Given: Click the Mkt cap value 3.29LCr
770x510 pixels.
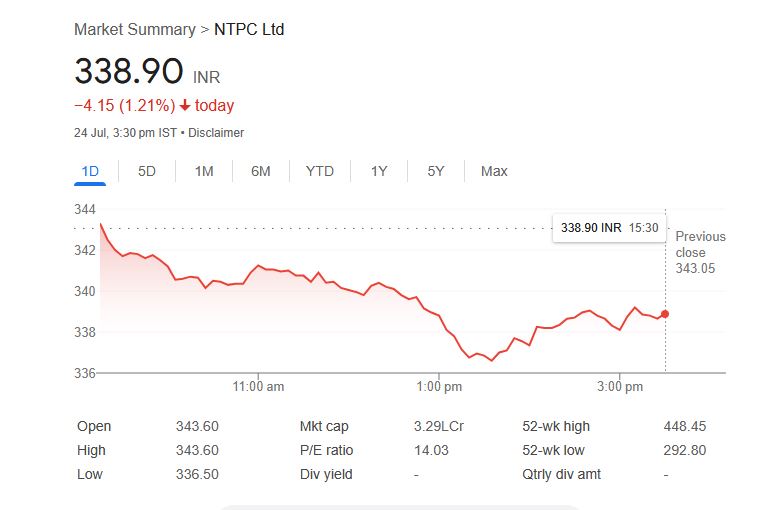Looking at the screenshot, I should point(438,426).
